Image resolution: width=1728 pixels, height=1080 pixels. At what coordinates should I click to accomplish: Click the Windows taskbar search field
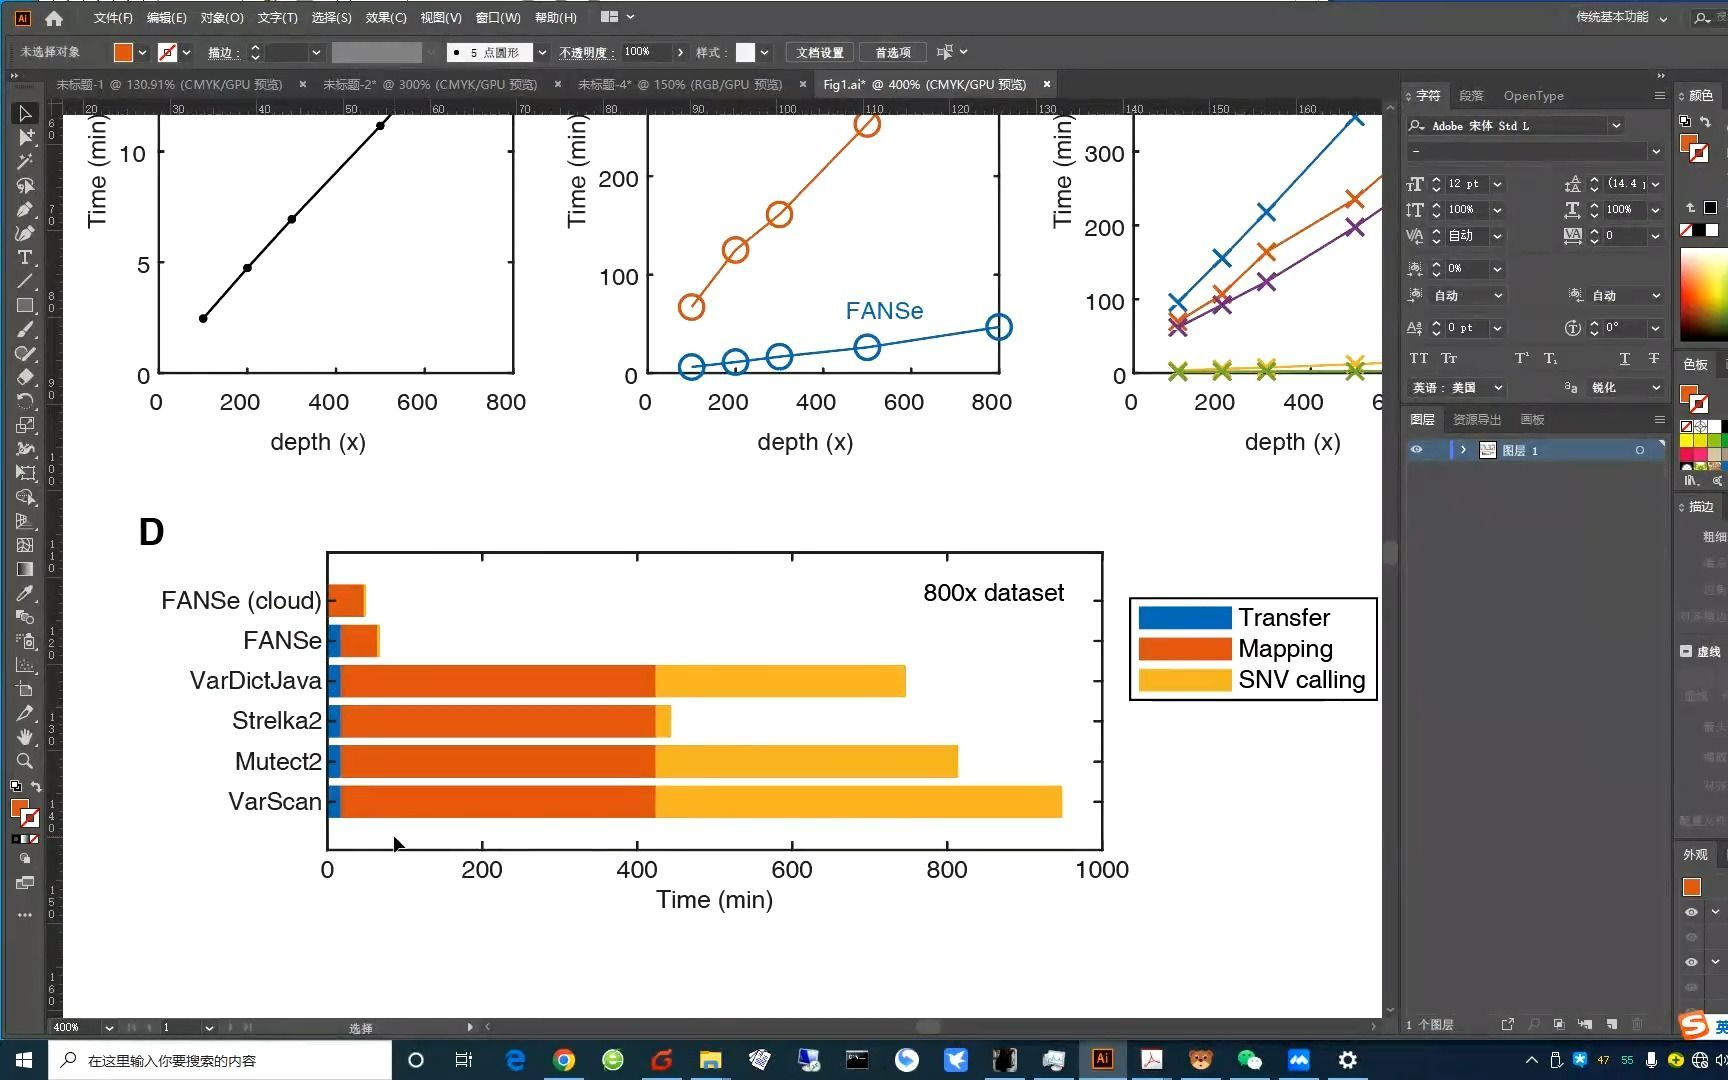coord(220,1060)
